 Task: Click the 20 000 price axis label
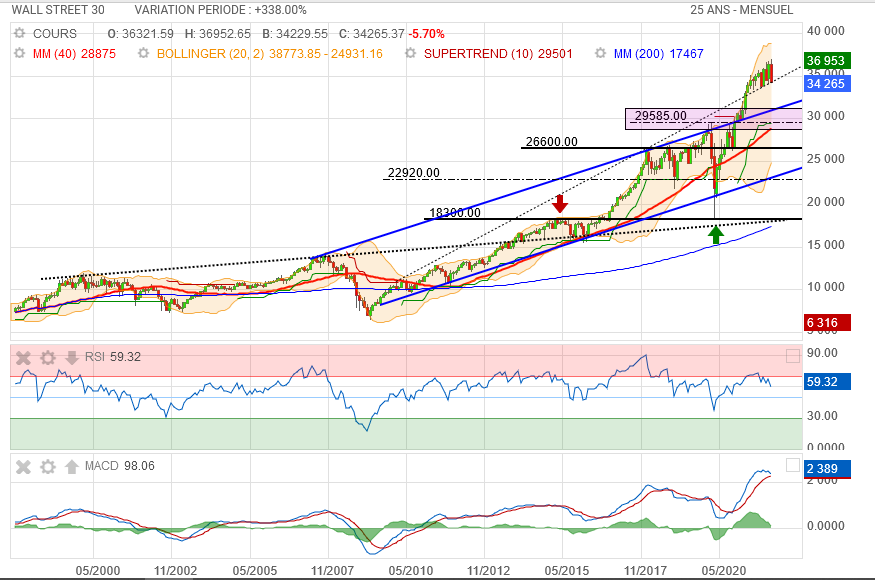[x=825, y=202]
